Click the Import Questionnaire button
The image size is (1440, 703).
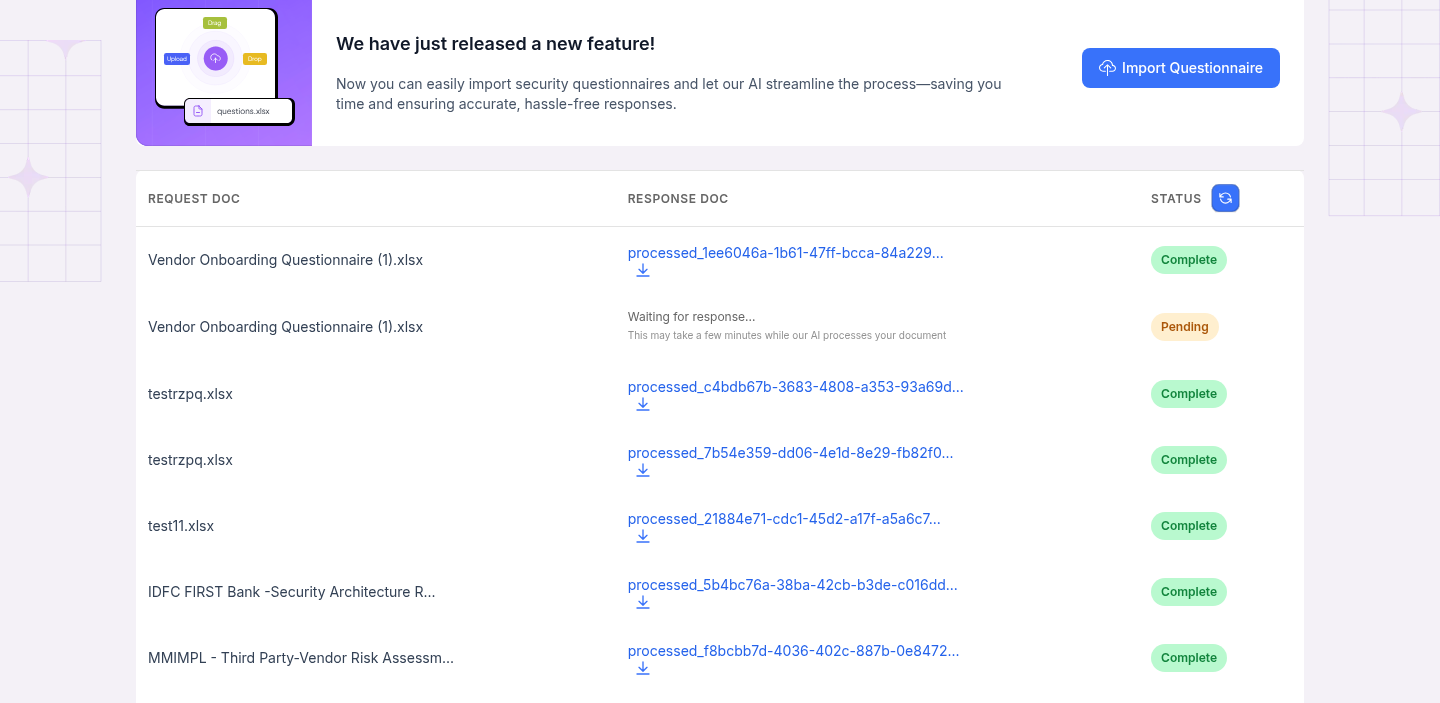[x=1180, y=68]
